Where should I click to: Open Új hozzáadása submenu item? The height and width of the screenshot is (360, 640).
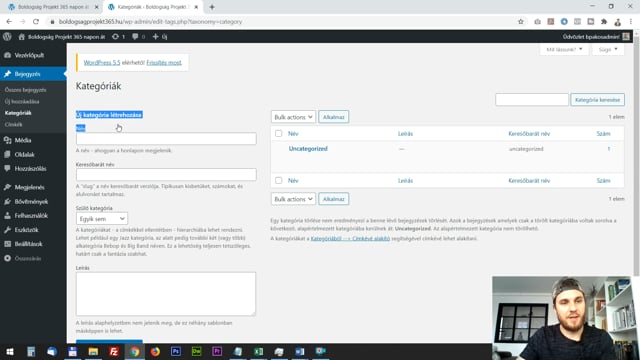click(22, 101)
